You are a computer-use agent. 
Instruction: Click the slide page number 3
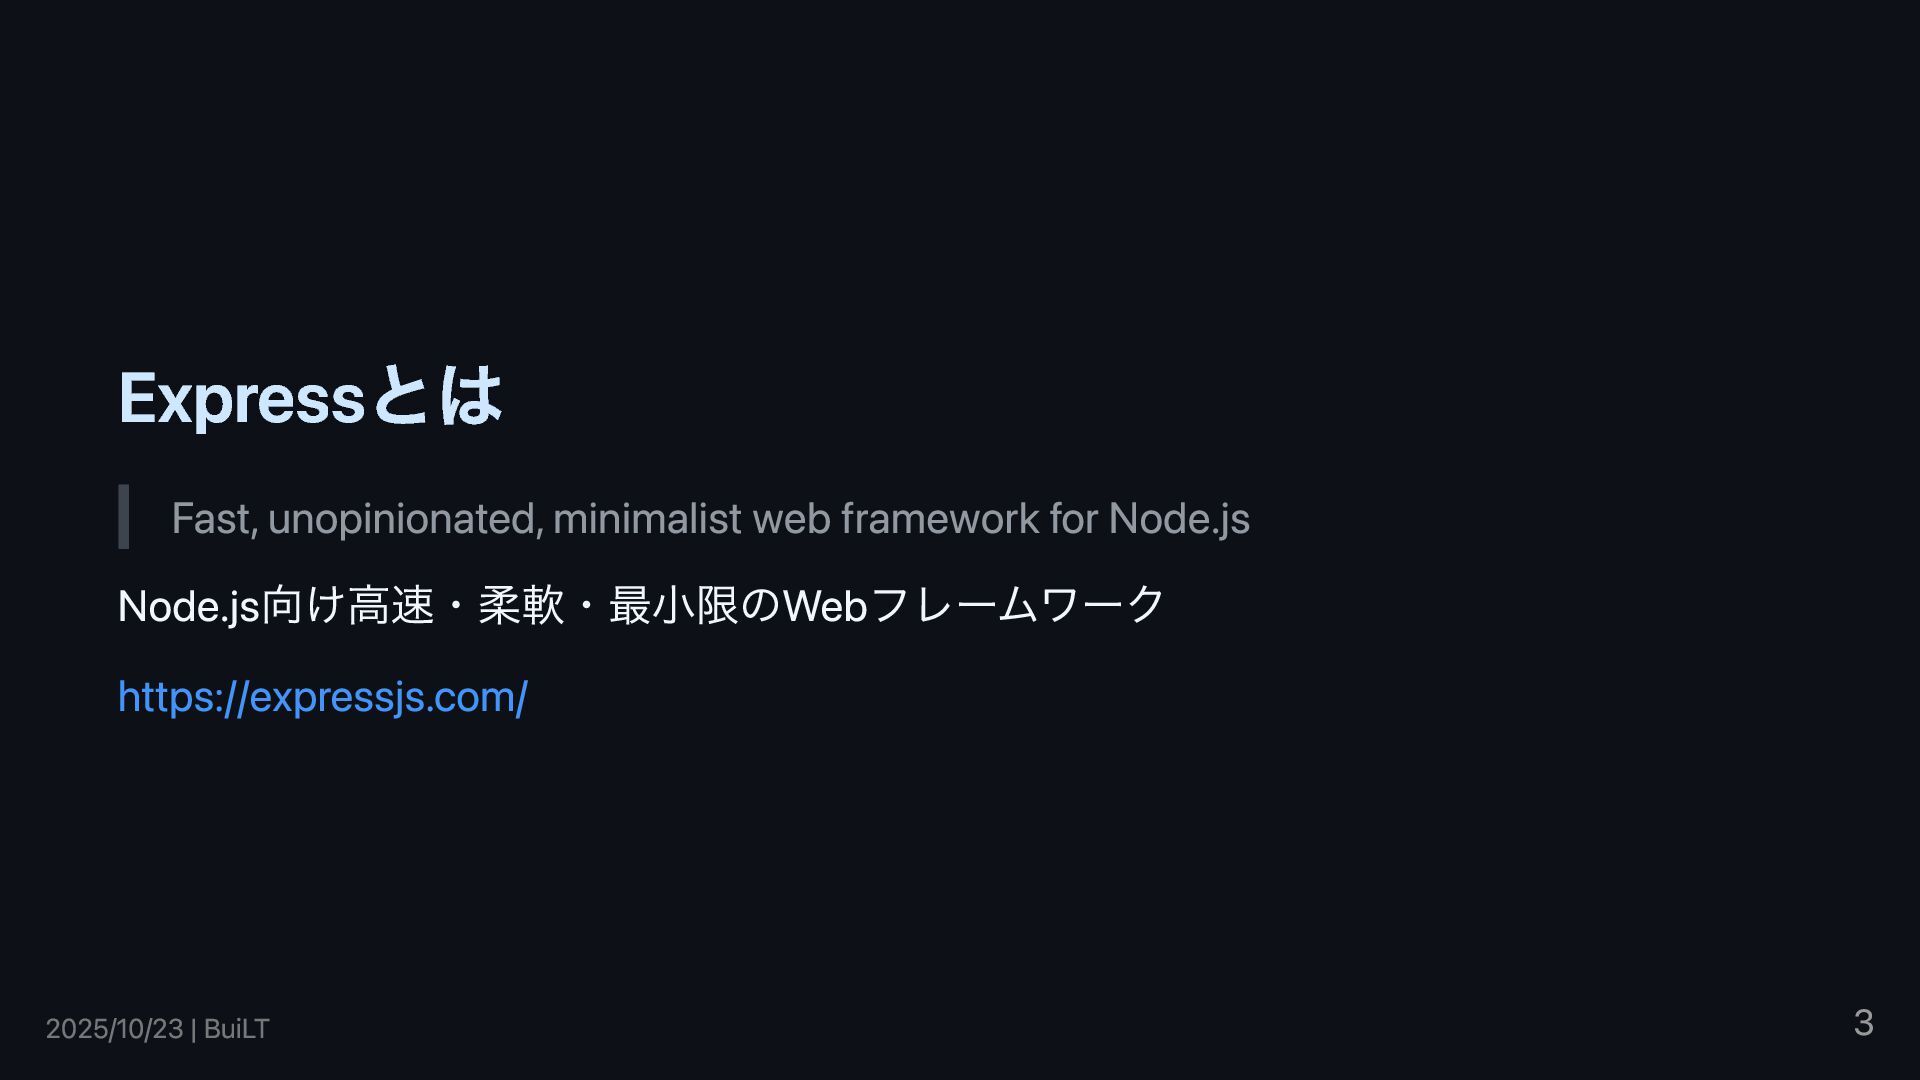click(1863, 1023)
